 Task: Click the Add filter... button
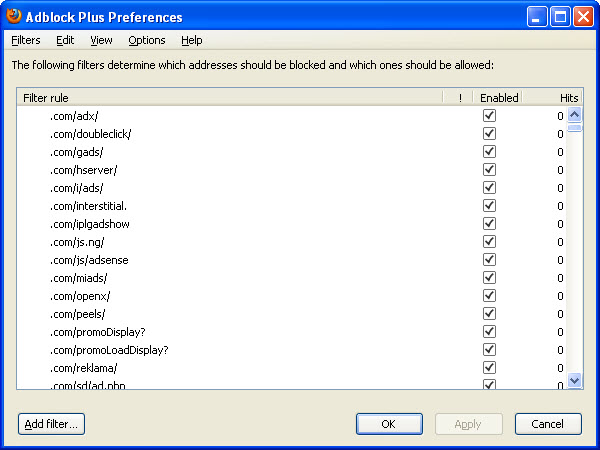(51, 424)
